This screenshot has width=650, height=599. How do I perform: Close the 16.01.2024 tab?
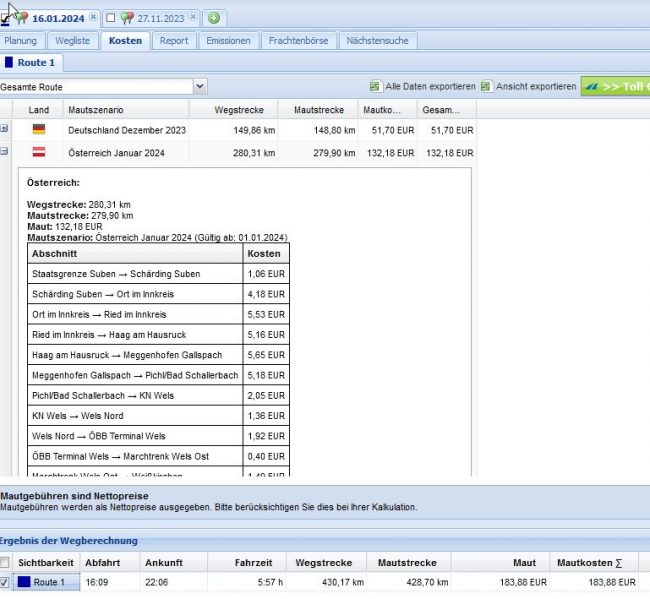(93, 18)
